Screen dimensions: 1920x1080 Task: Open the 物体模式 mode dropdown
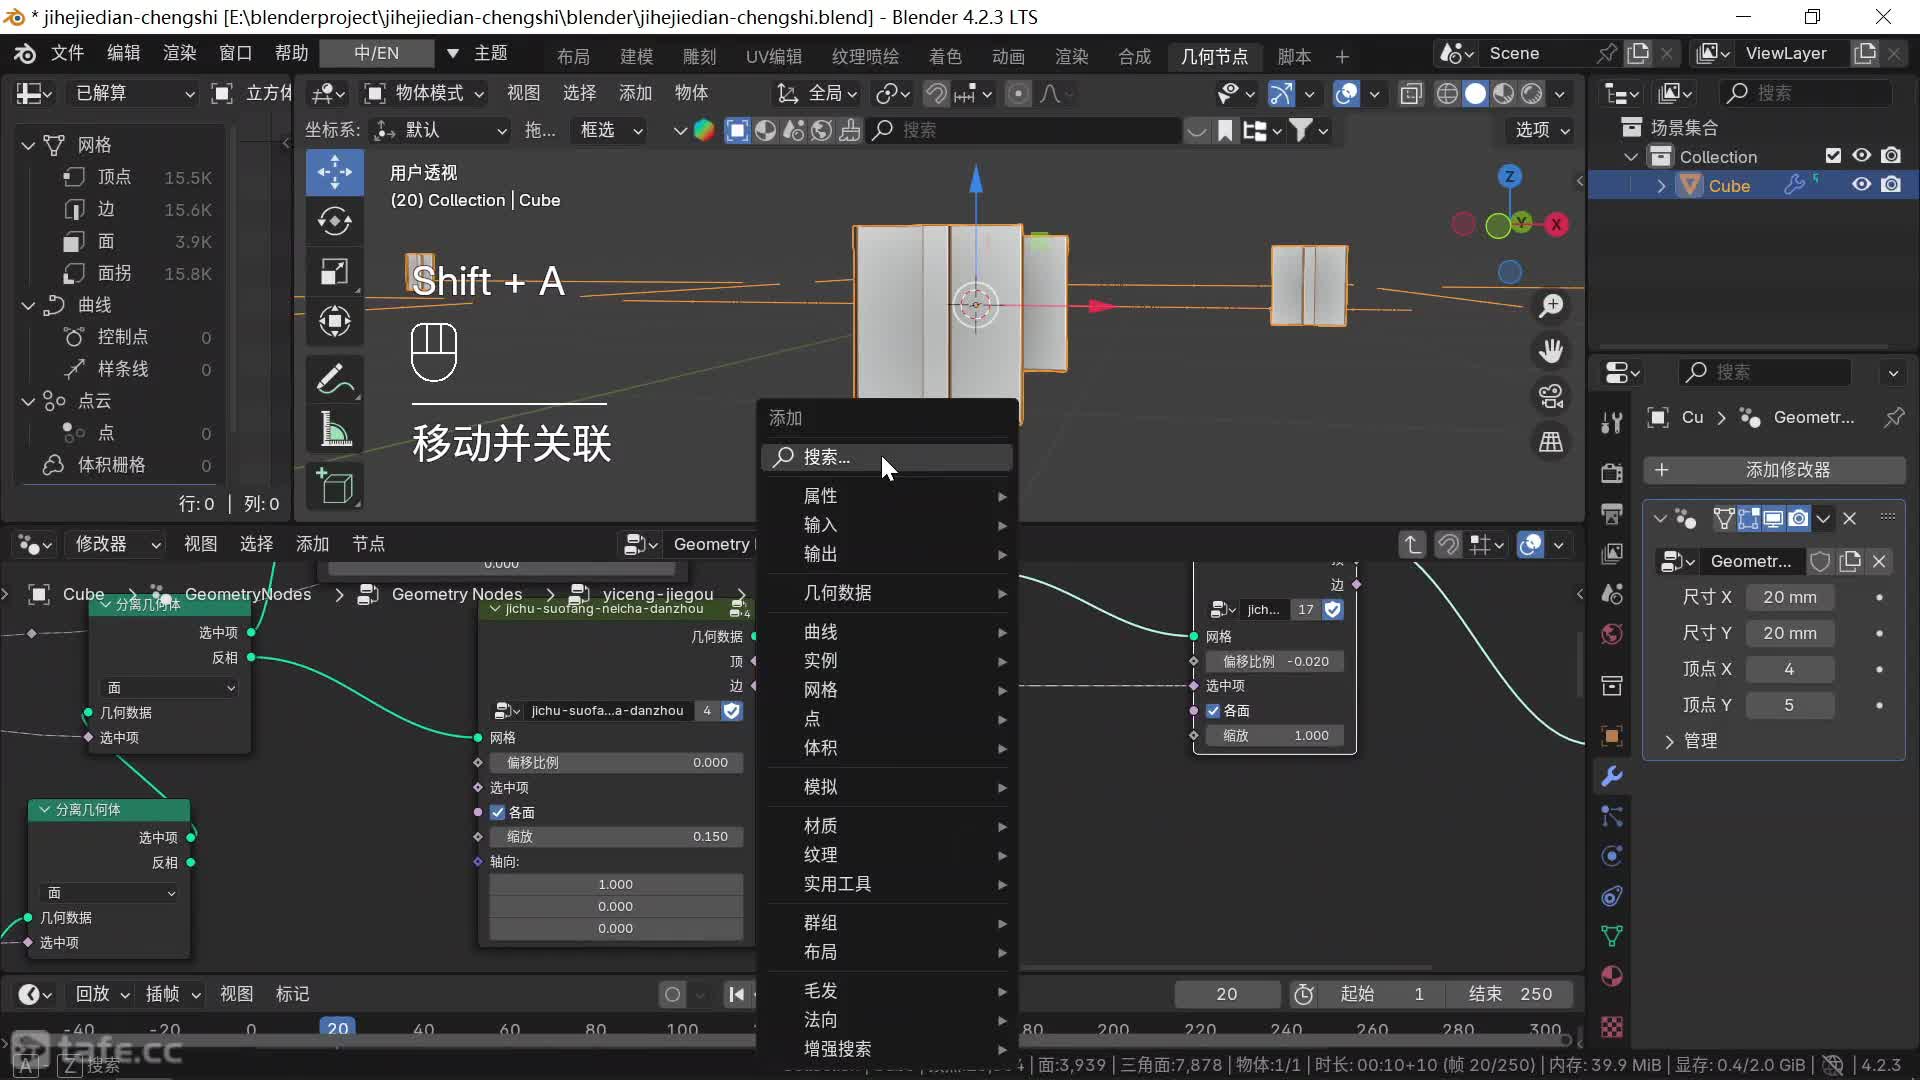tap(425, 93)
